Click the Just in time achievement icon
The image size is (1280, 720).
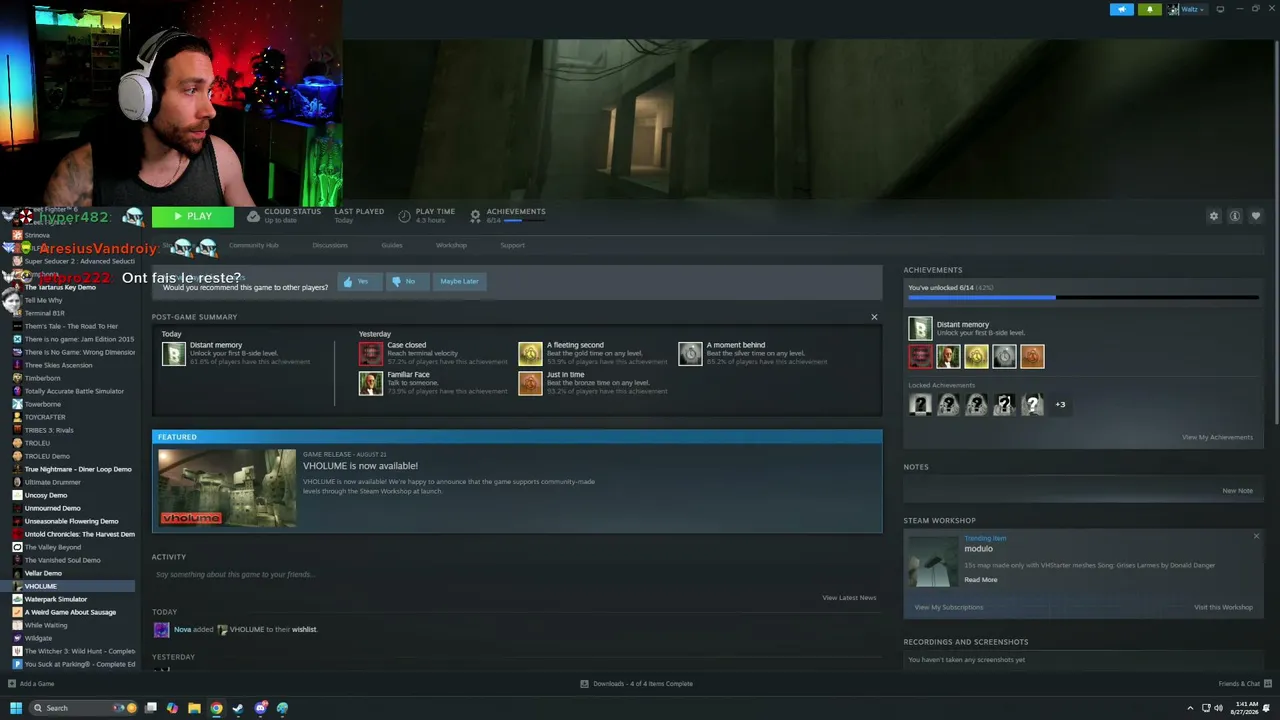(x=530, y=383)
